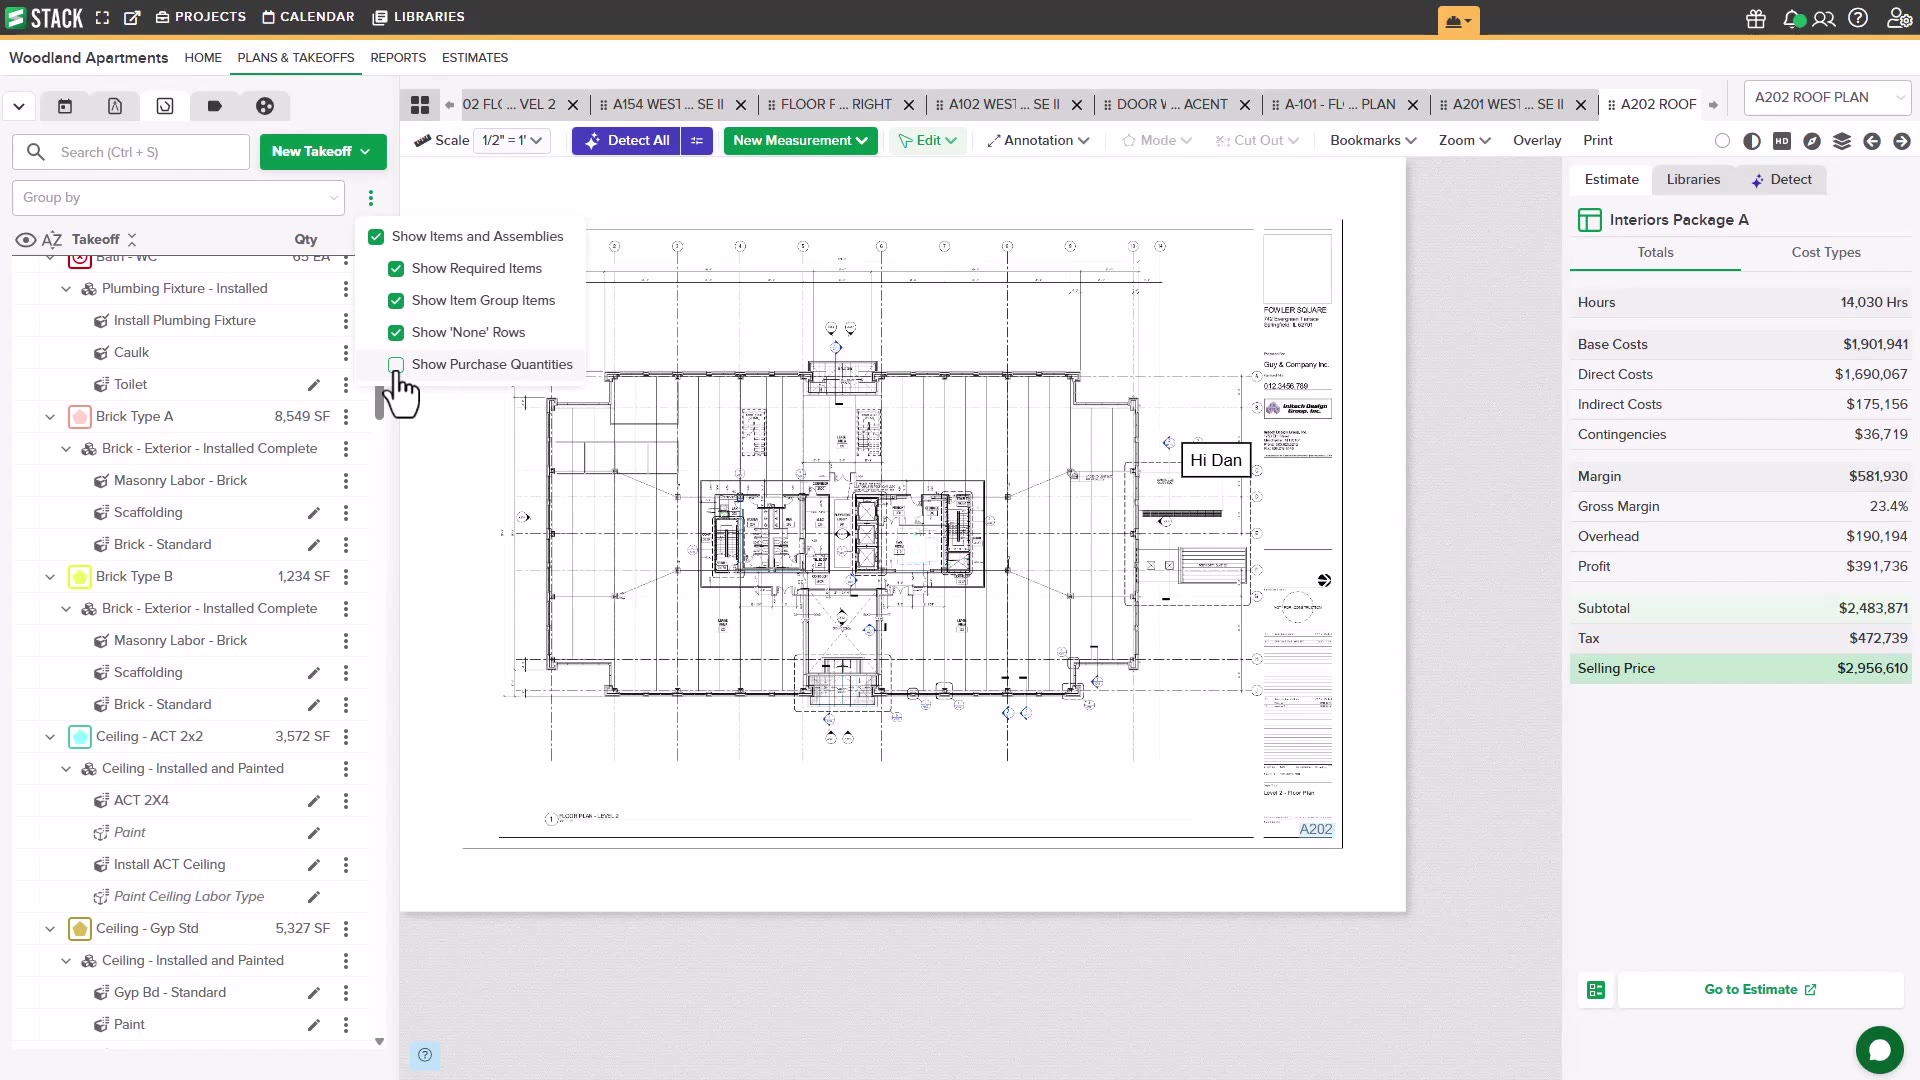The image size is (1920, 1080).
Task: Click the Ceiling - Gyp Std color swatch
Action: pyautogui.click(x=80, y=929)
